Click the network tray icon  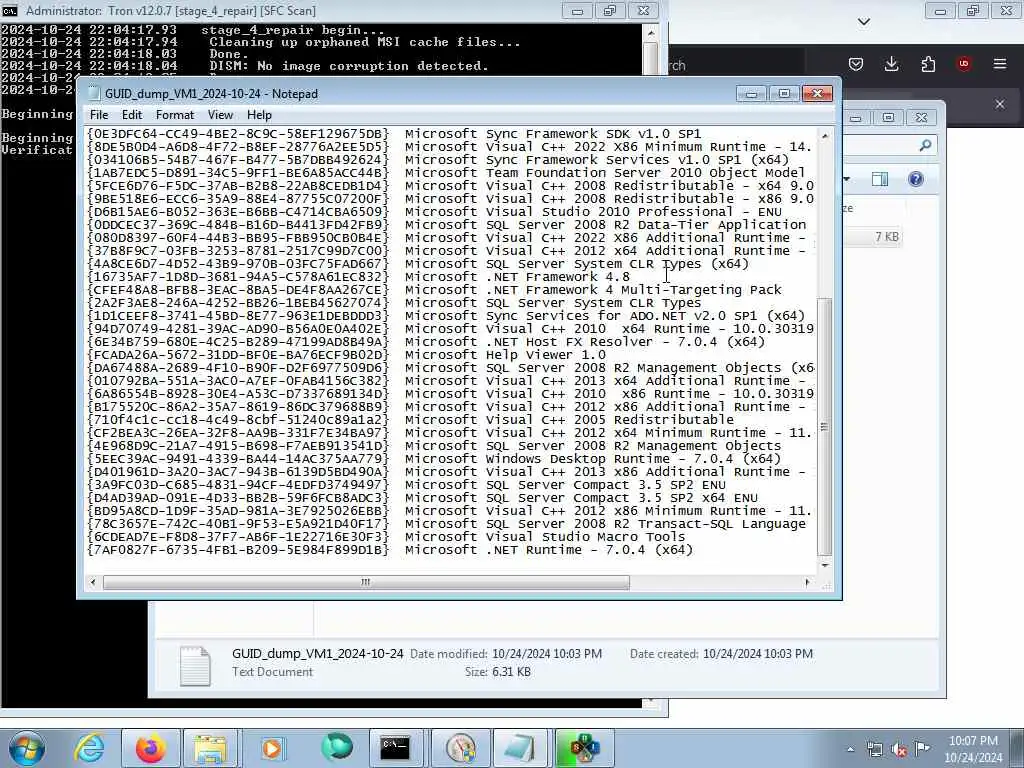[874, 749]
